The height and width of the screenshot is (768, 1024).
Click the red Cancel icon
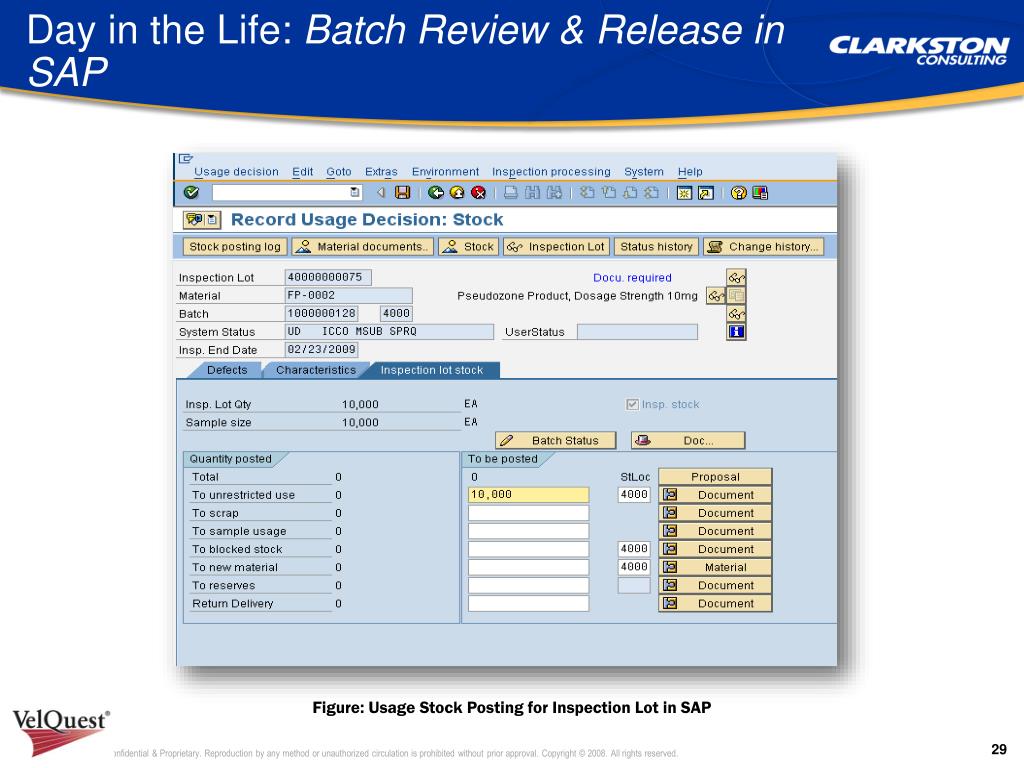(479, 193)
